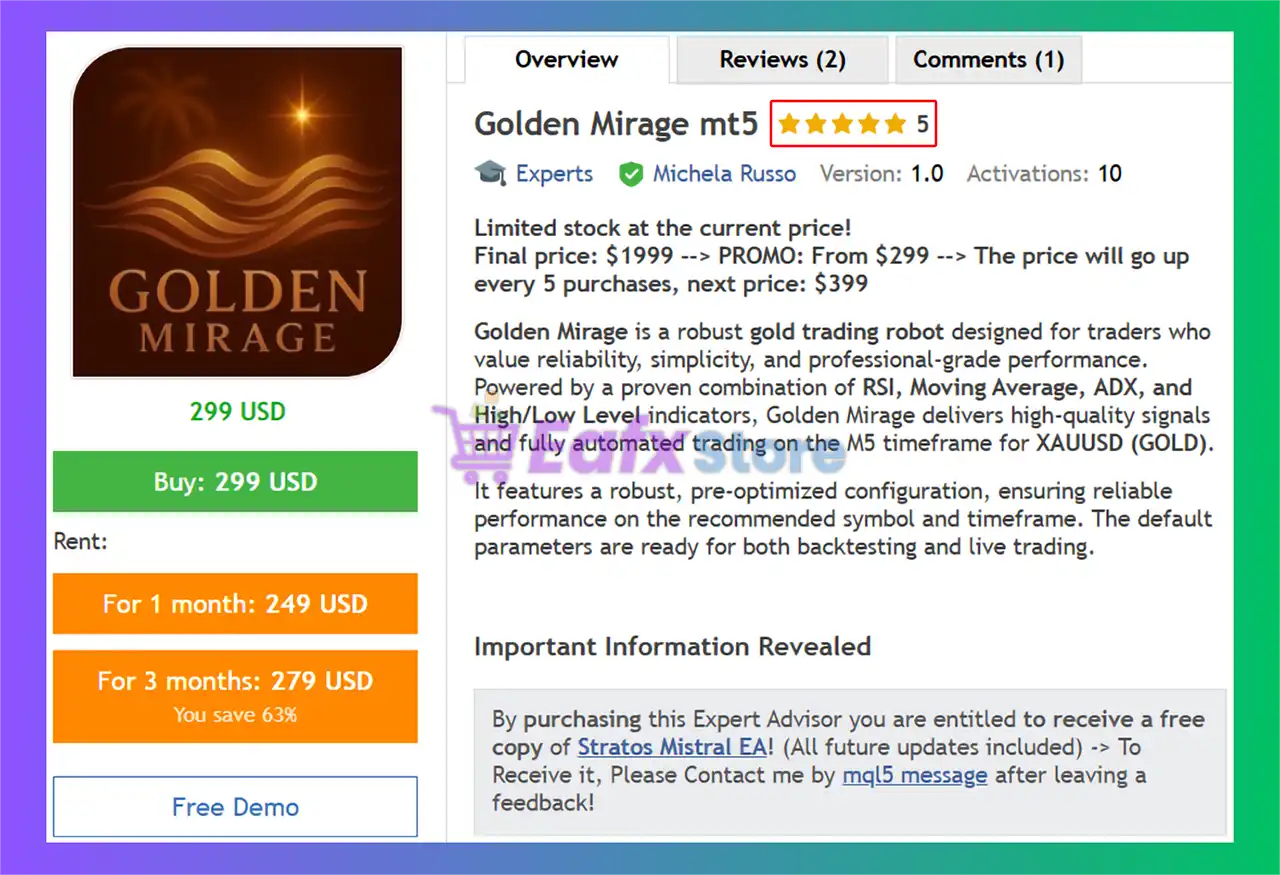
Task: Open the Reviews (2) tab
Action: tap(782, 60)
